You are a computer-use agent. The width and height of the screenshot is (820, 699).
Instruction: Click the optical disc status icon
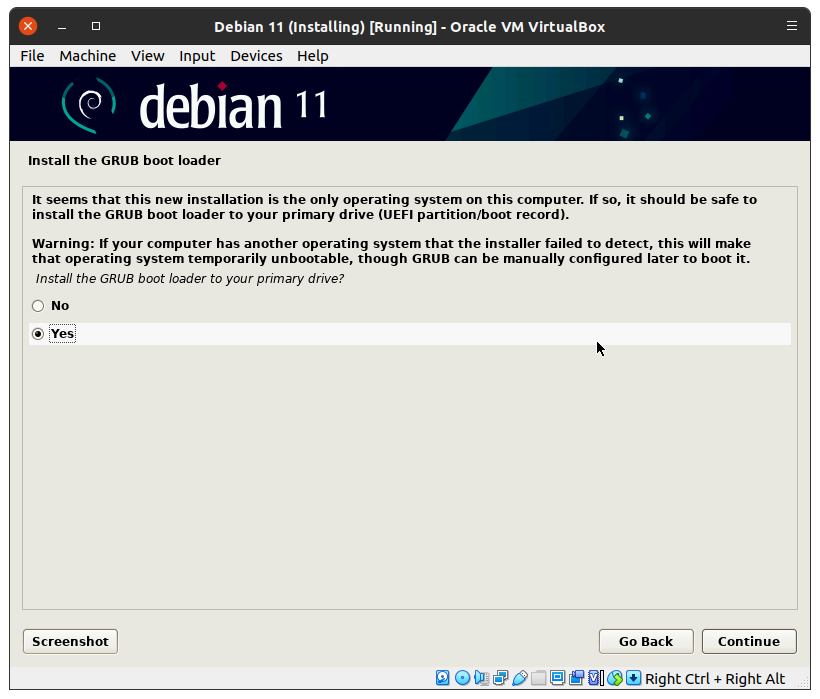(x=463, y=678)
